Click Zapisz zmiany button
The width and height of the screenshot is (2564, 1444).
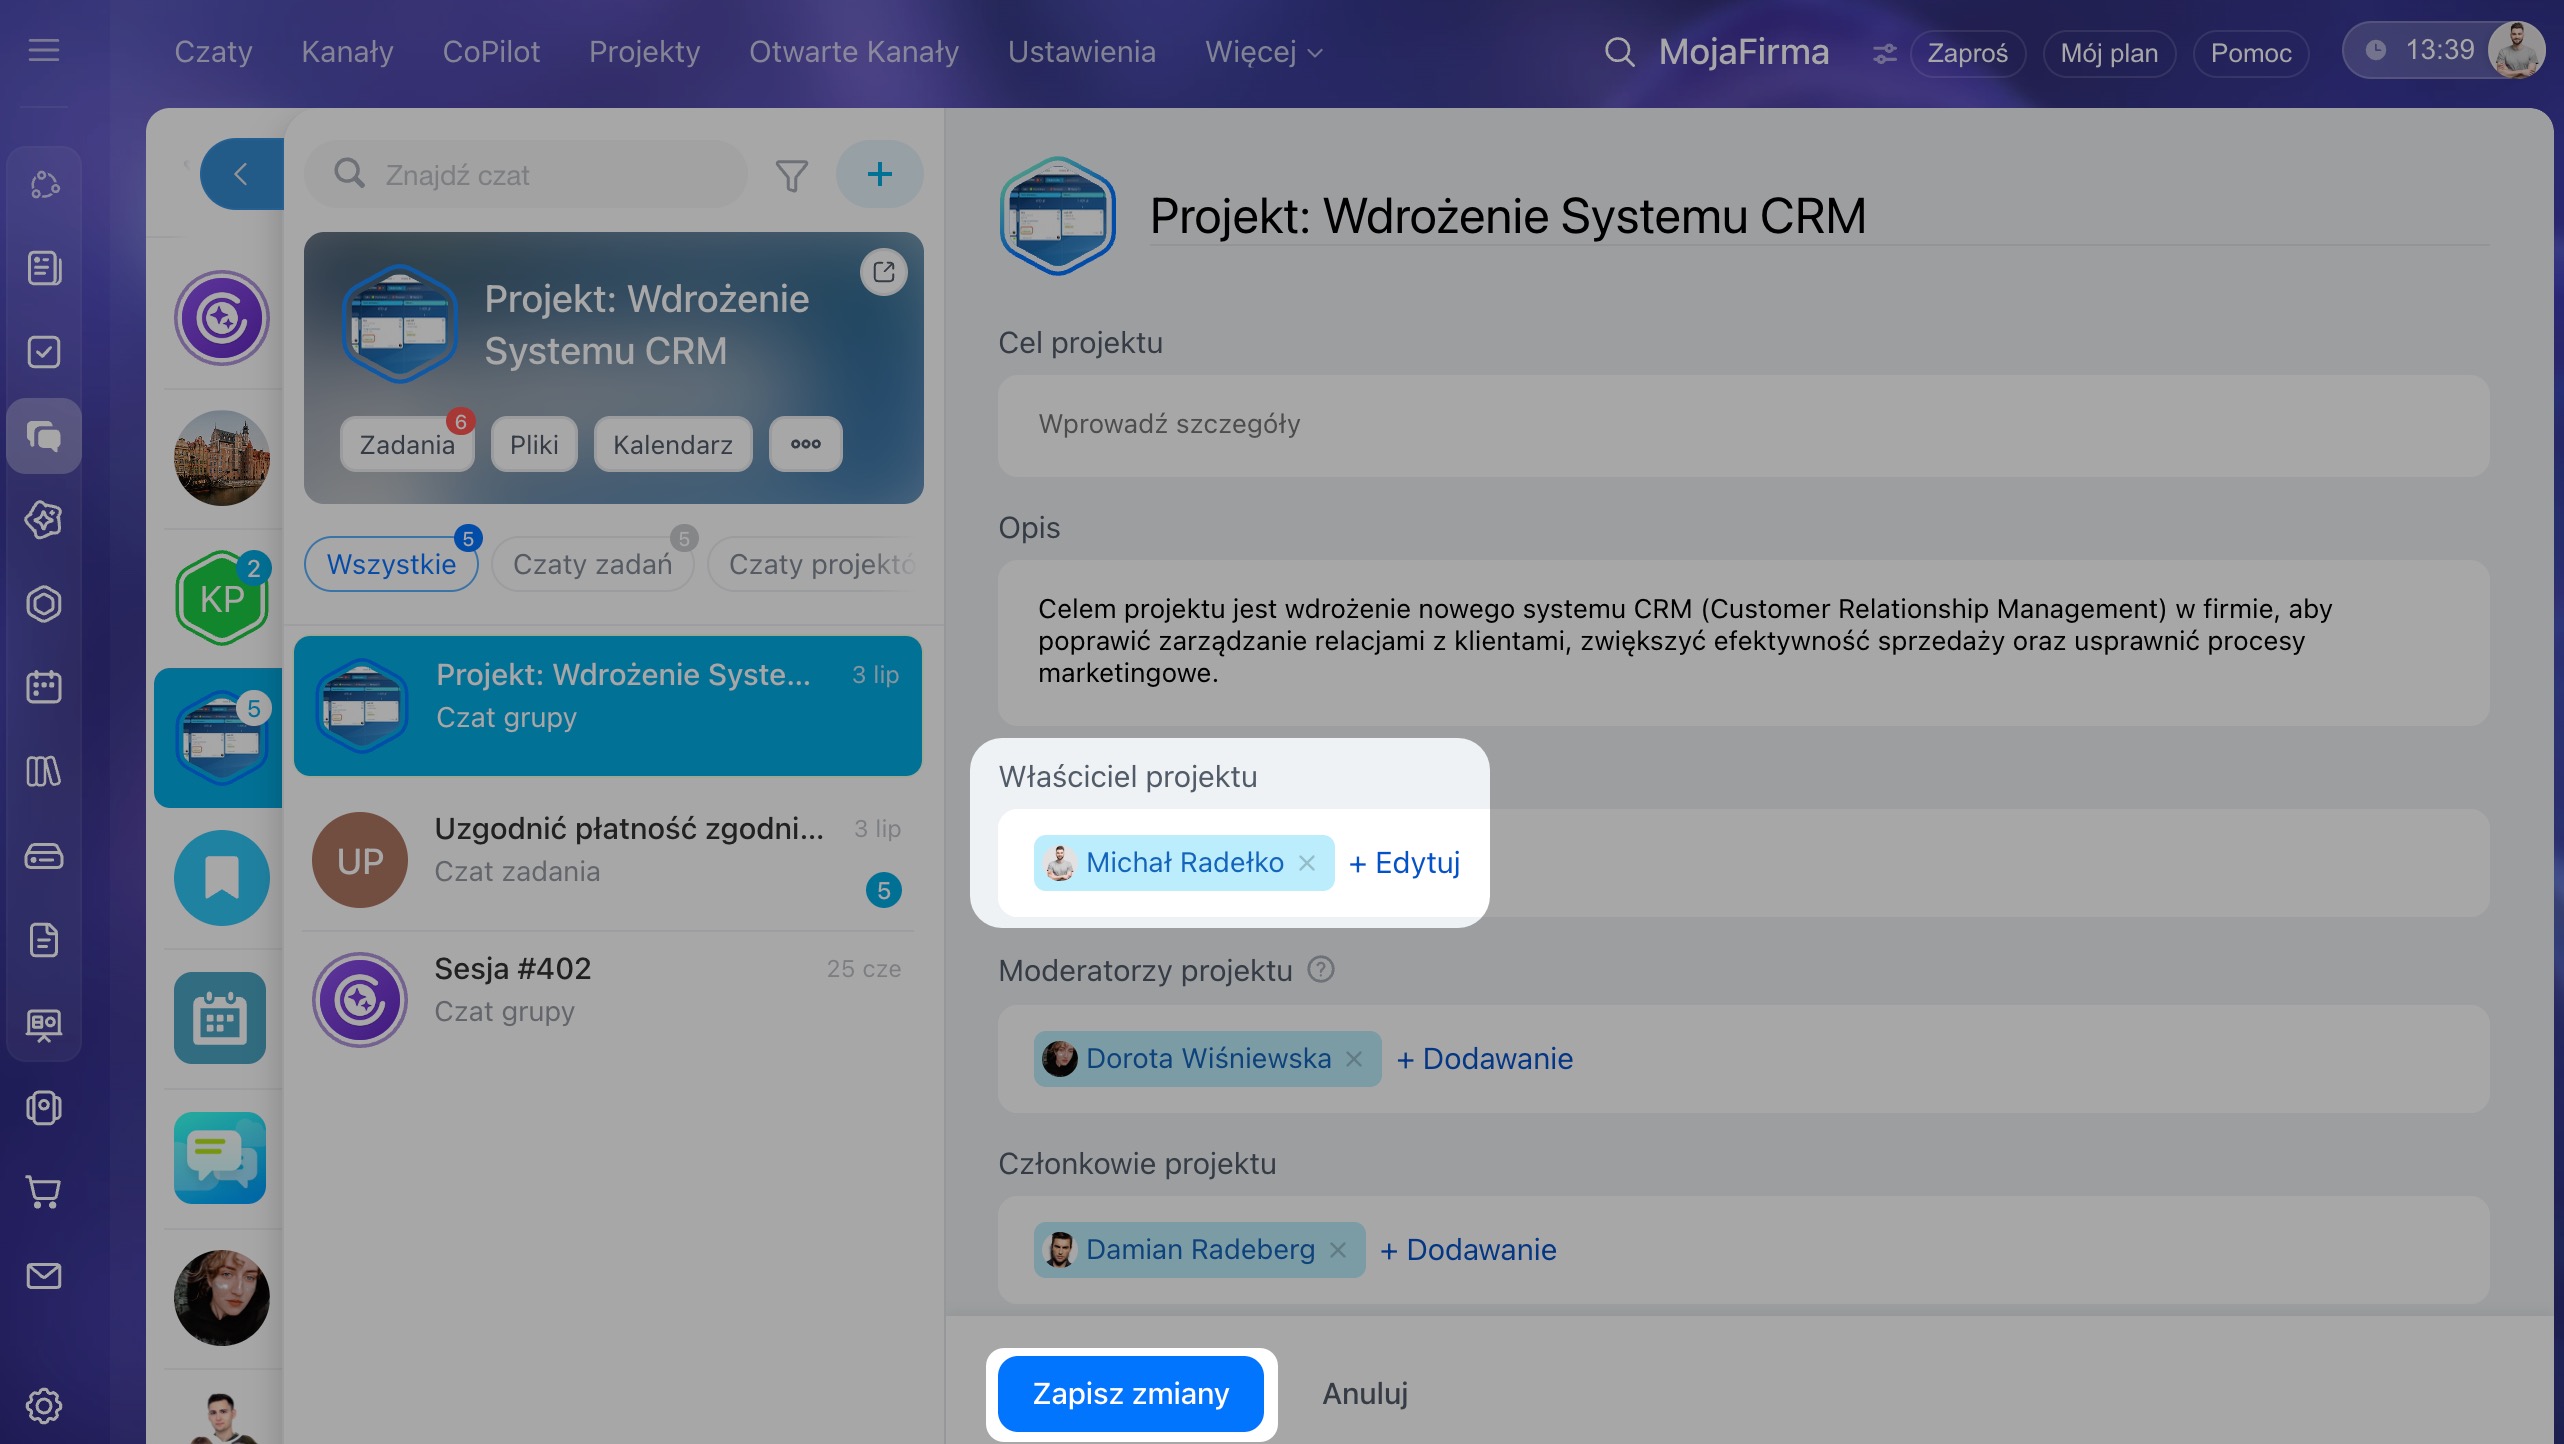point(1131,1394)
